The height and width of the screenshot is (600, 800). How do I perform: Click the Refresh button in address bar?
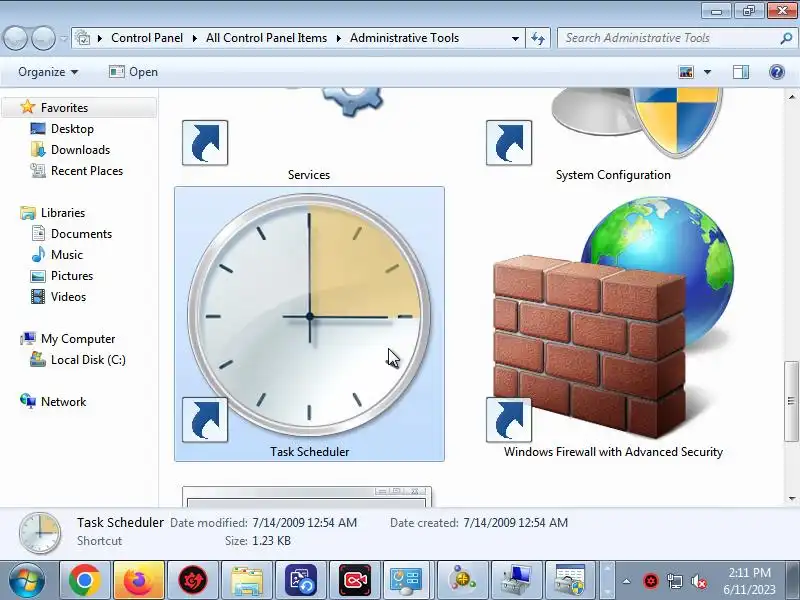(538, 38)
